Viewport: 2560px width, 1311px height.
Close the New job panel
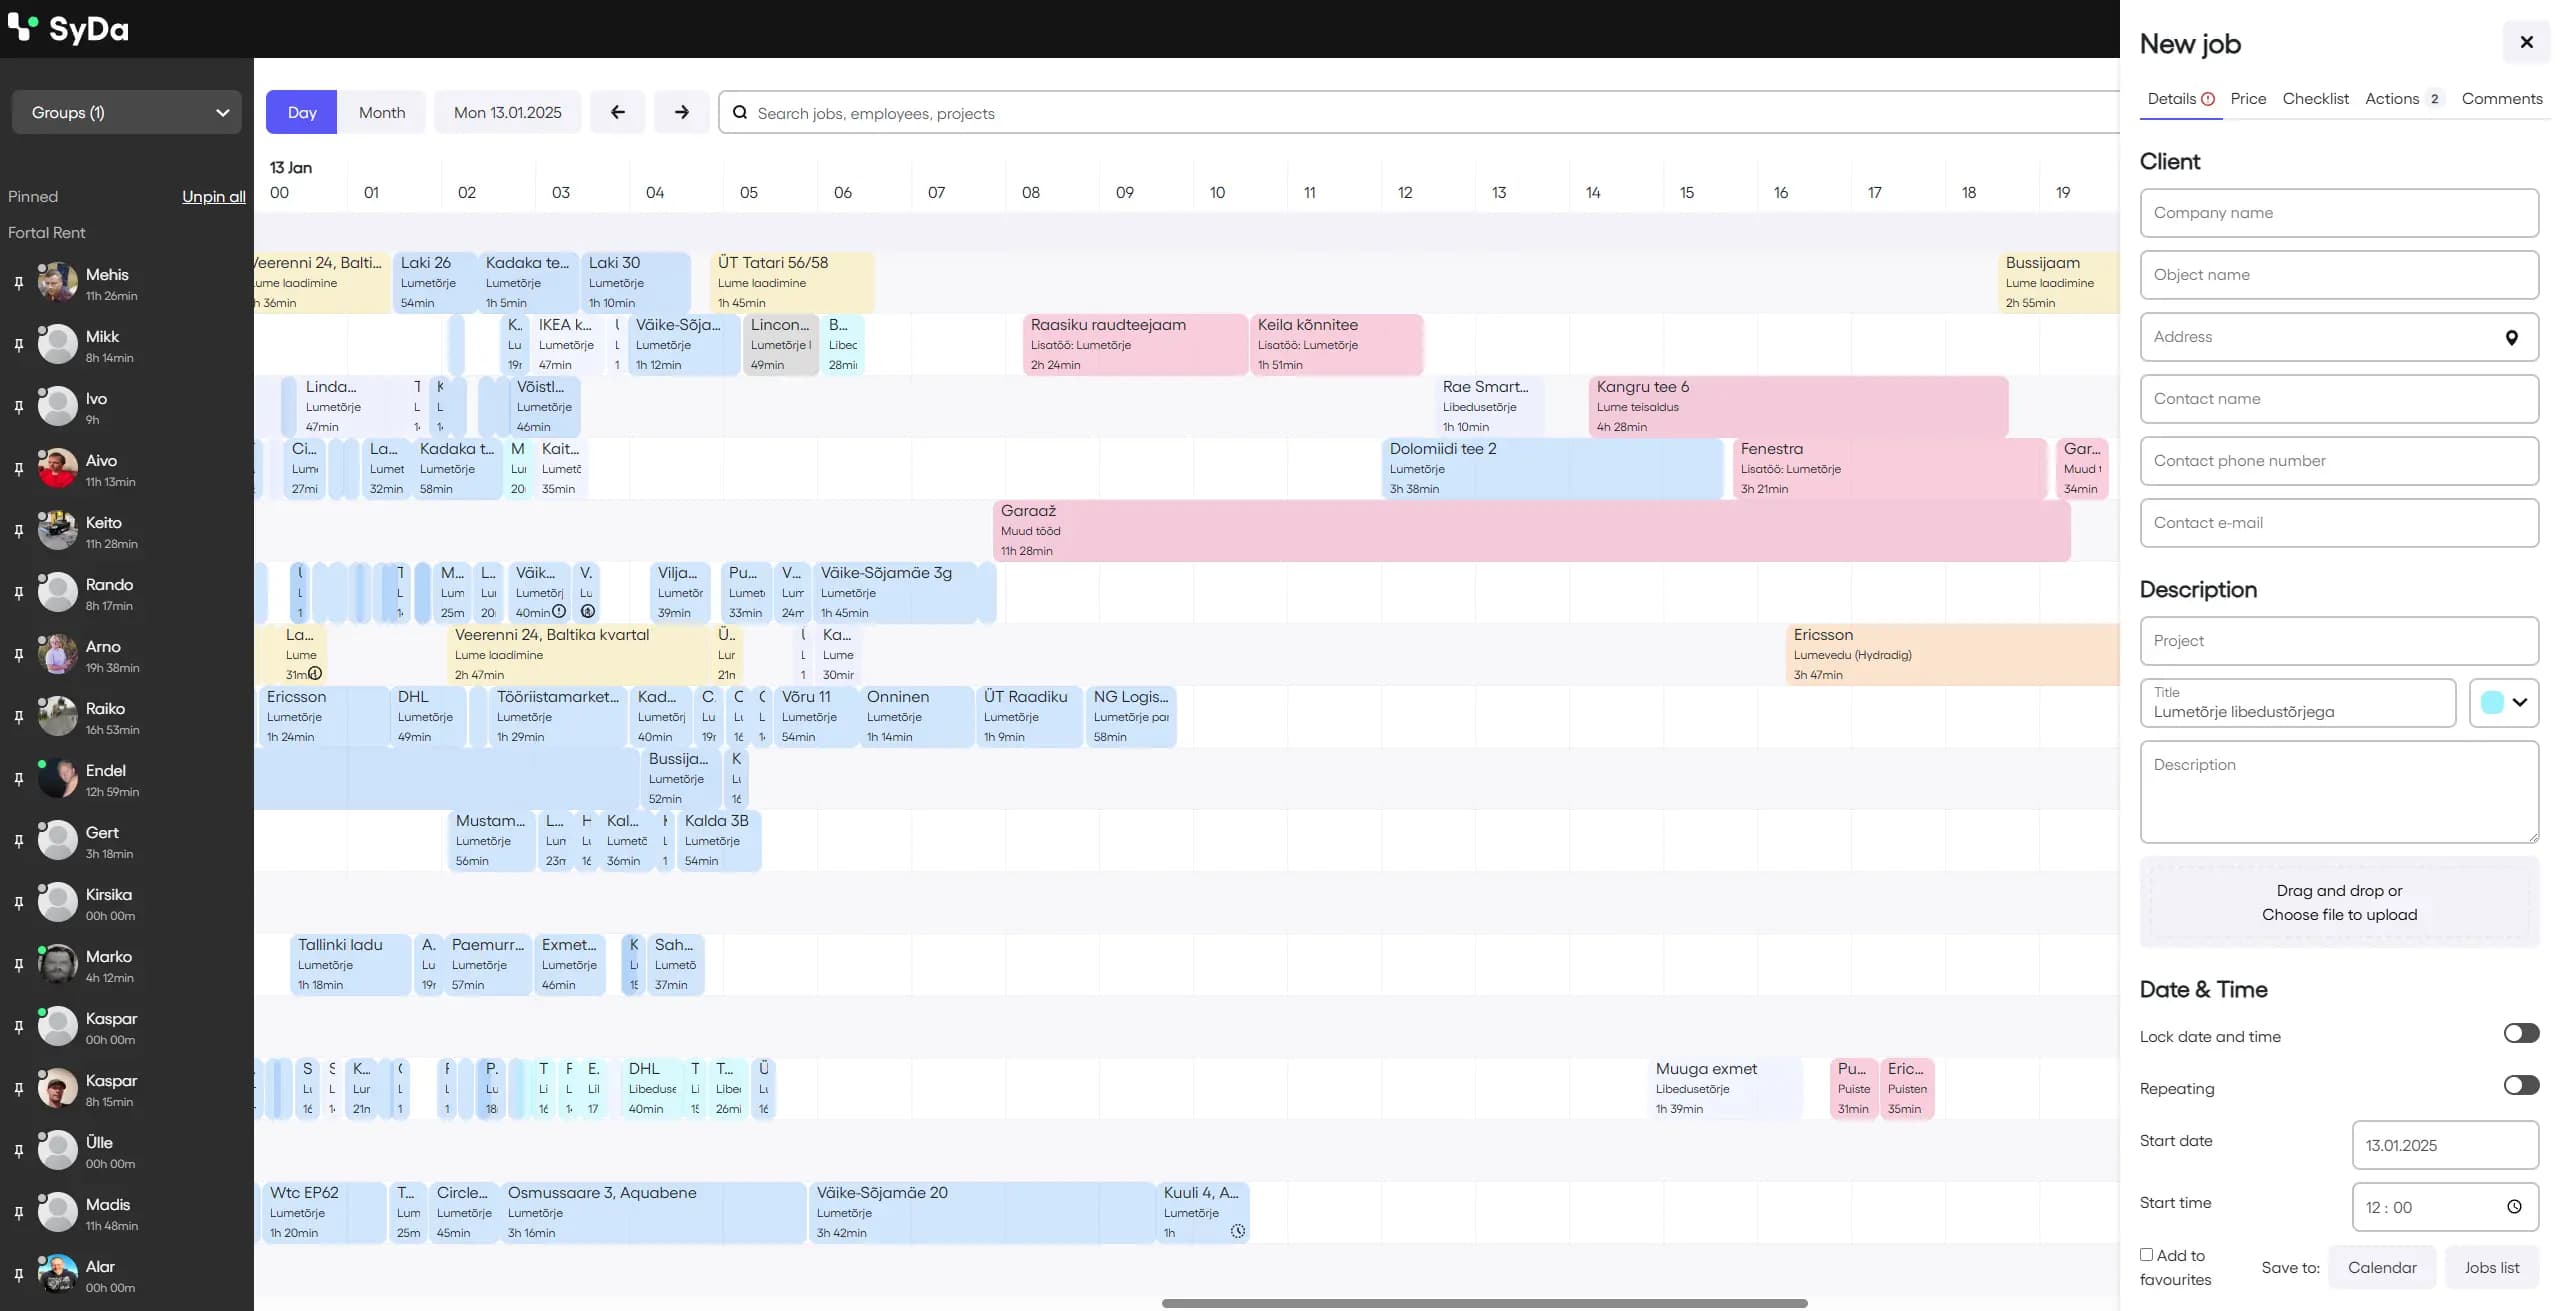(x=2526, y=42)
